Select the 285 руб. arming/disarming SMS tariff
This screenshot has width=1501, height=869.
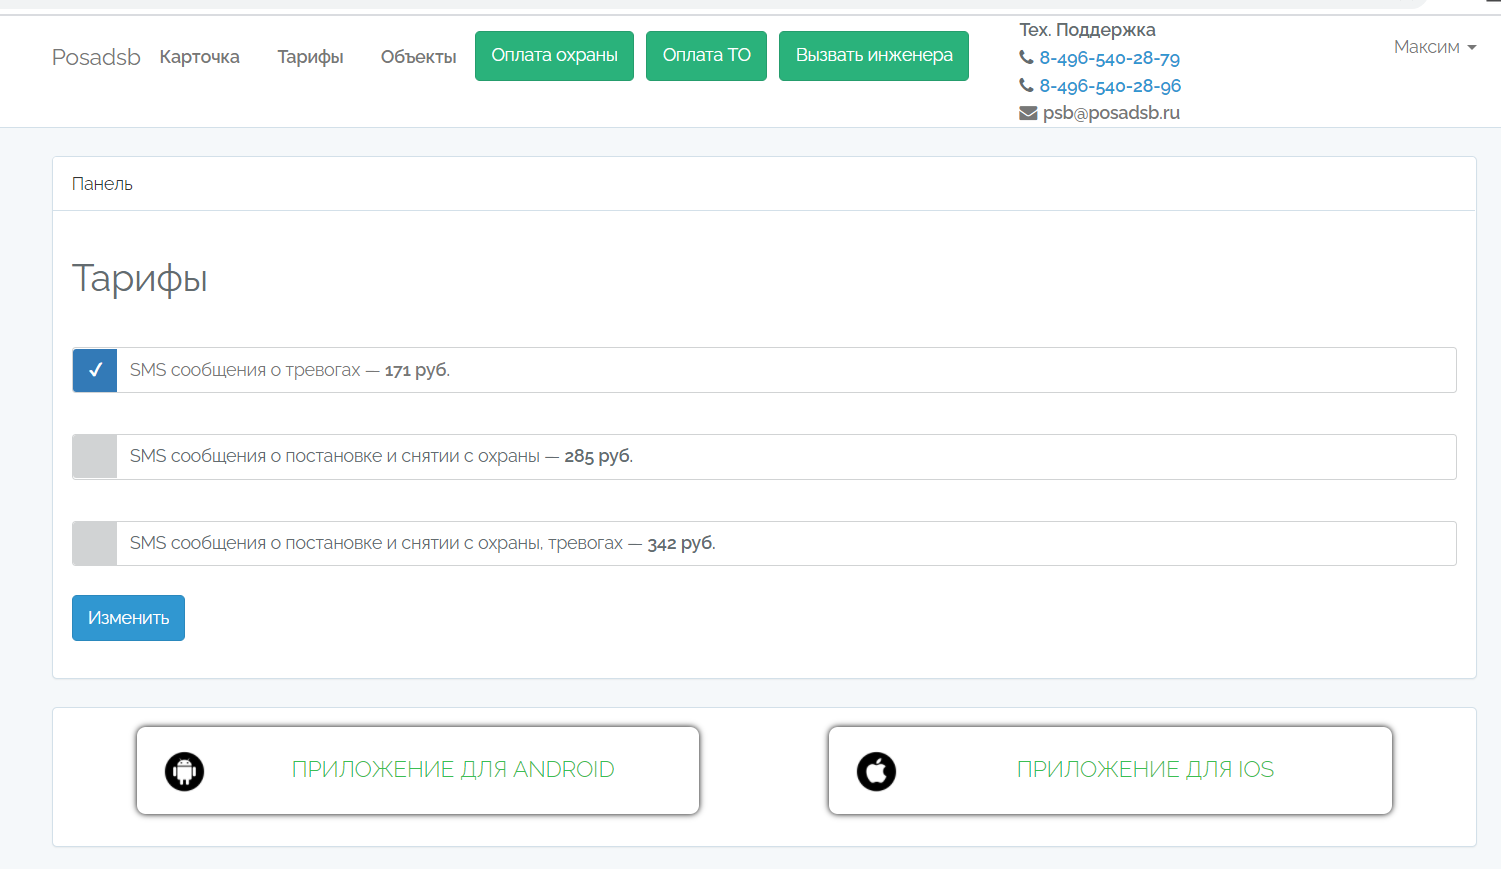[x=95, y=457]
